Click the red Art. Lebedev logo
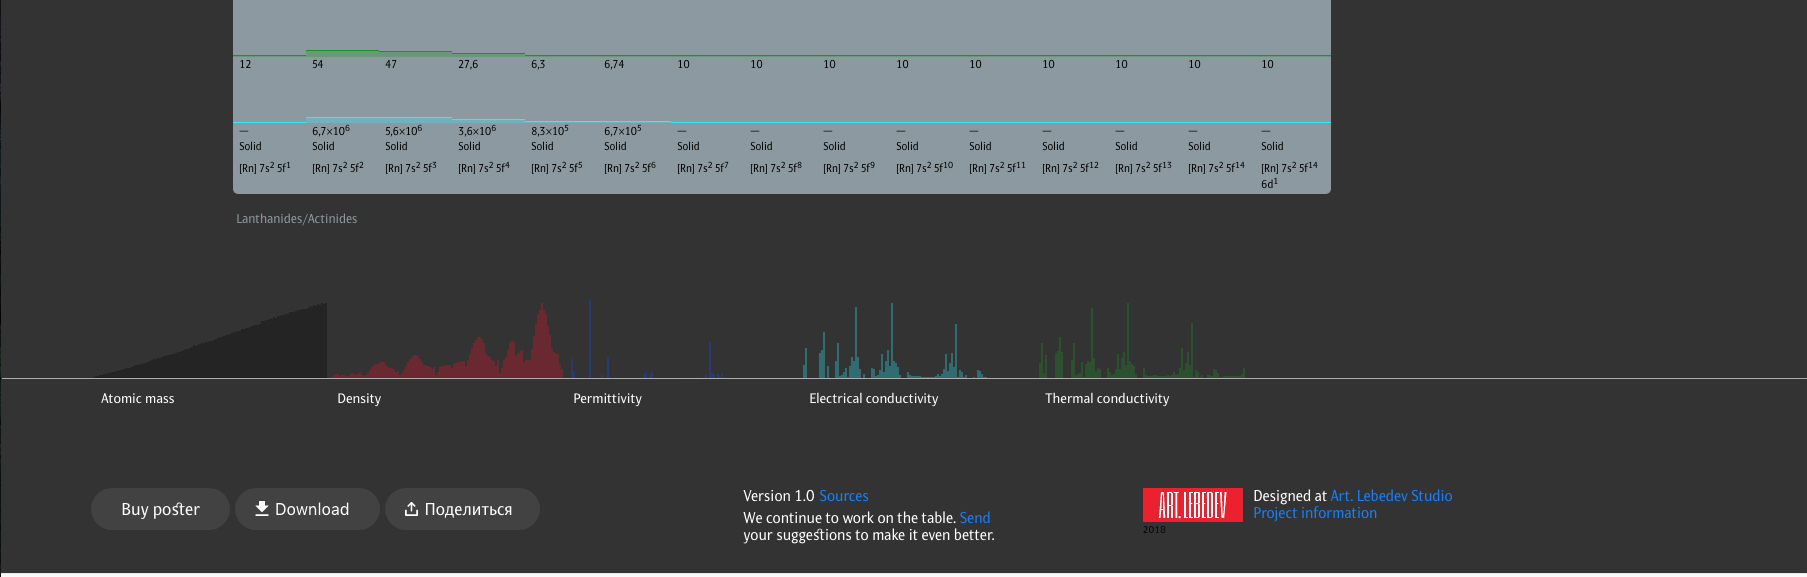Screen dimensions: 1807x577 pos(1192,505)
